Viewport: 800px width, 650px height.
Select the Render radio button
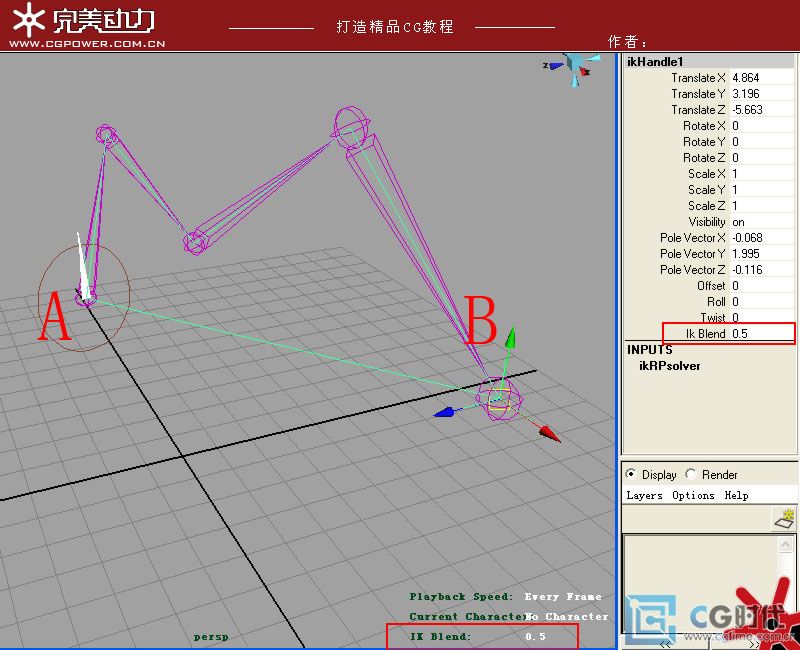(691, 474)
